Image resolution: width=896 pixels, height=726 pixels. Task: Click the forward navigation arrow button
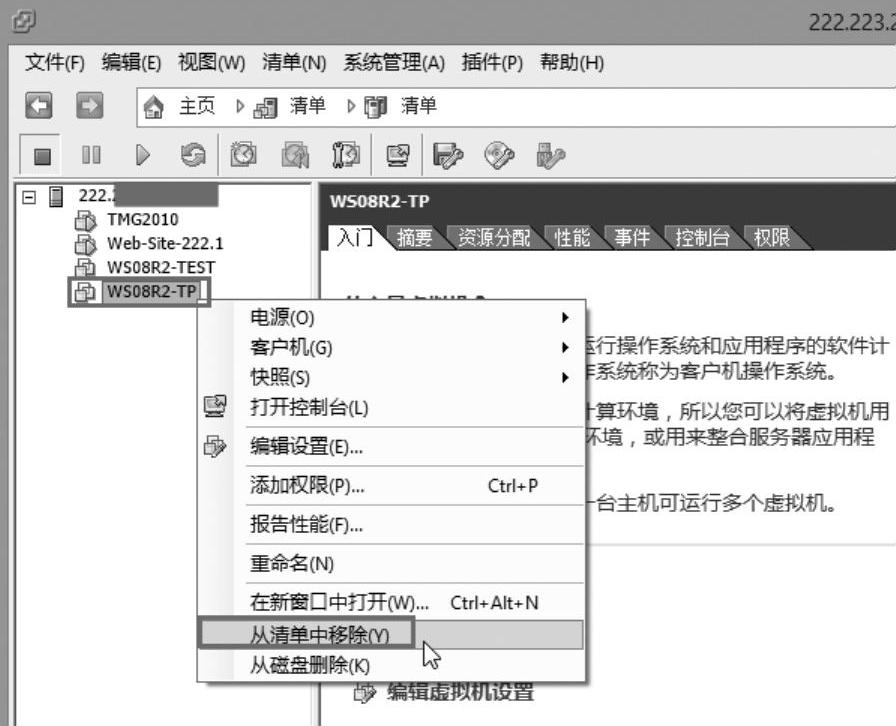tap(90, 106)
